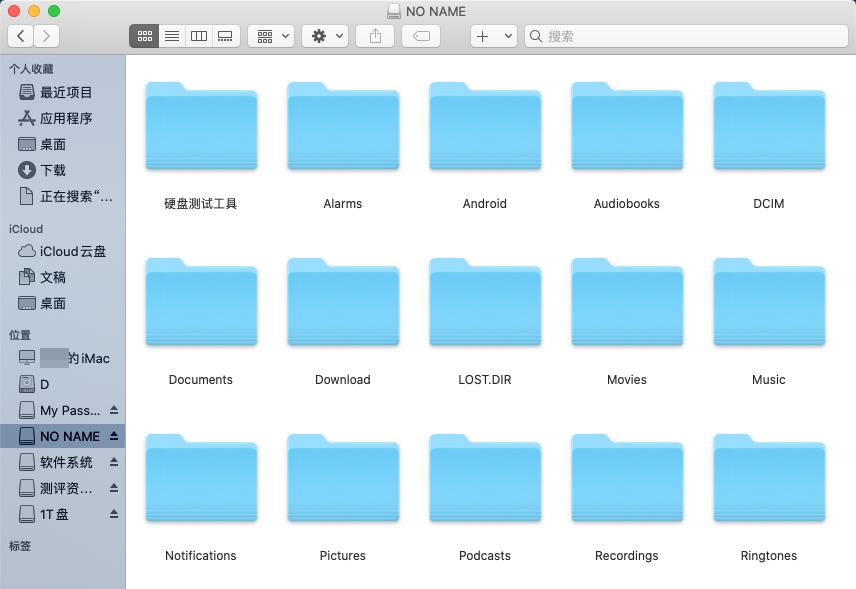Select 最近项目 in sidebar

(x=65, y=92)
